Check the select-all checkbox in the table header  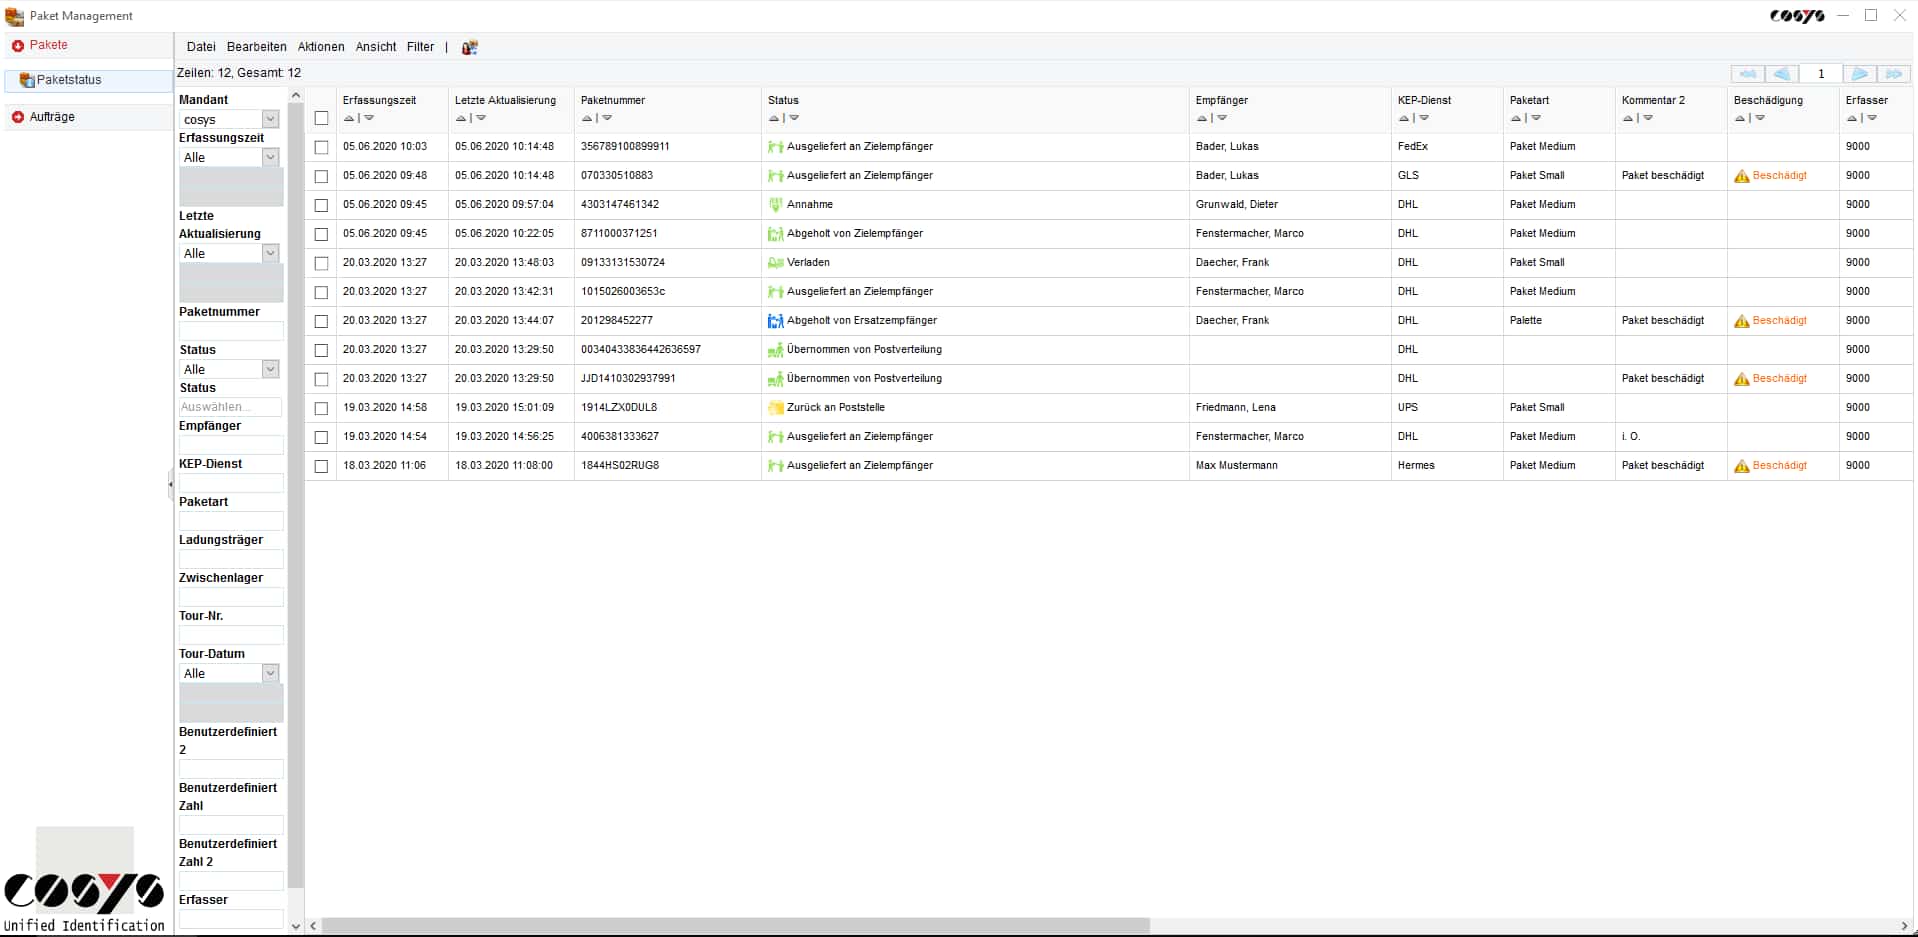pyautogui.click(x=321, y=118)
